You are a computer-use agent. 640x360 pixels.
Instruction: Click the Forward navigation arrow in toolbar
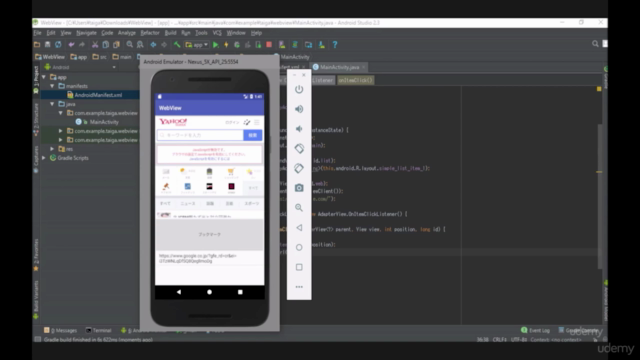[164, 44]
